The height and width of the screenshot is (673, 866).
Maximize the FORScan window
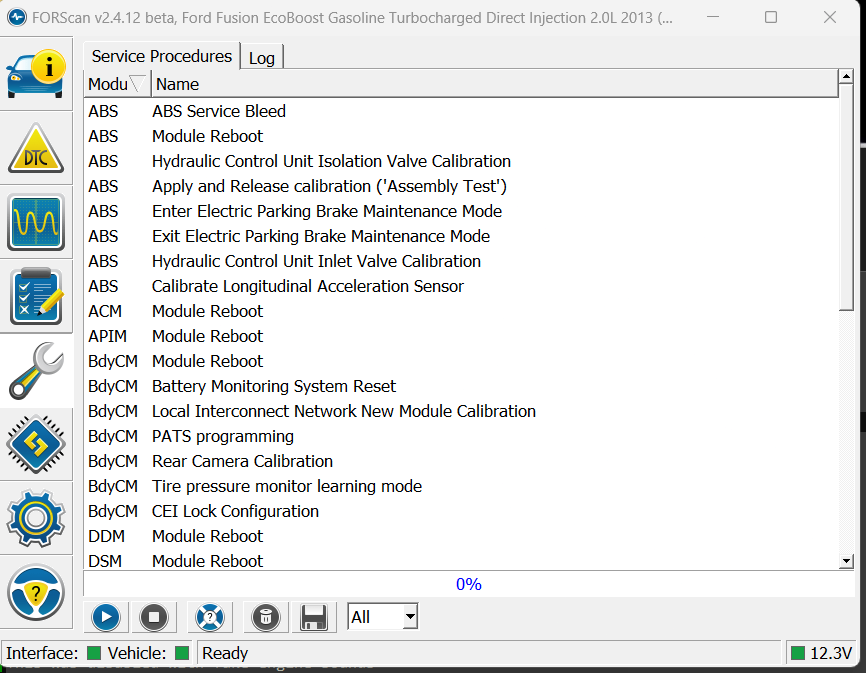click(x=771, y=17)
